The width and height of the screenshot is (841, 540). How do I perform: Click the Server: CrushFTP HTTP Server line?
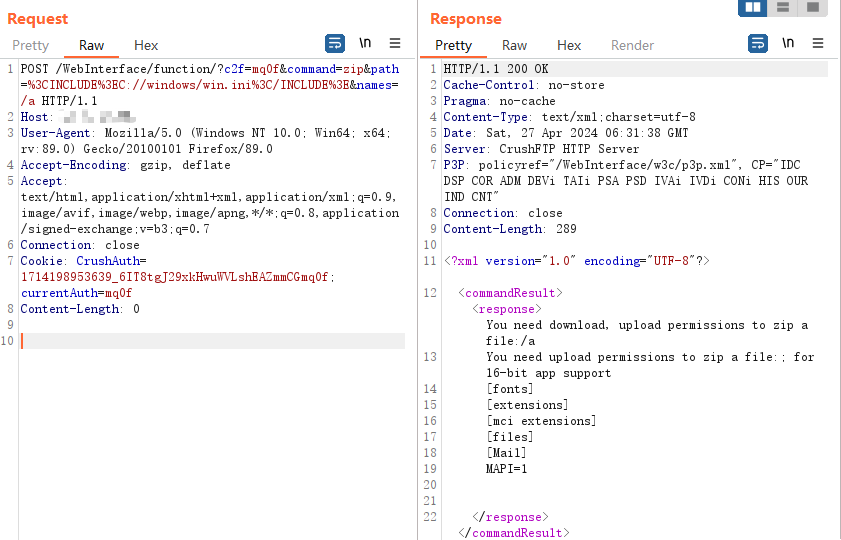coord(541,149)
